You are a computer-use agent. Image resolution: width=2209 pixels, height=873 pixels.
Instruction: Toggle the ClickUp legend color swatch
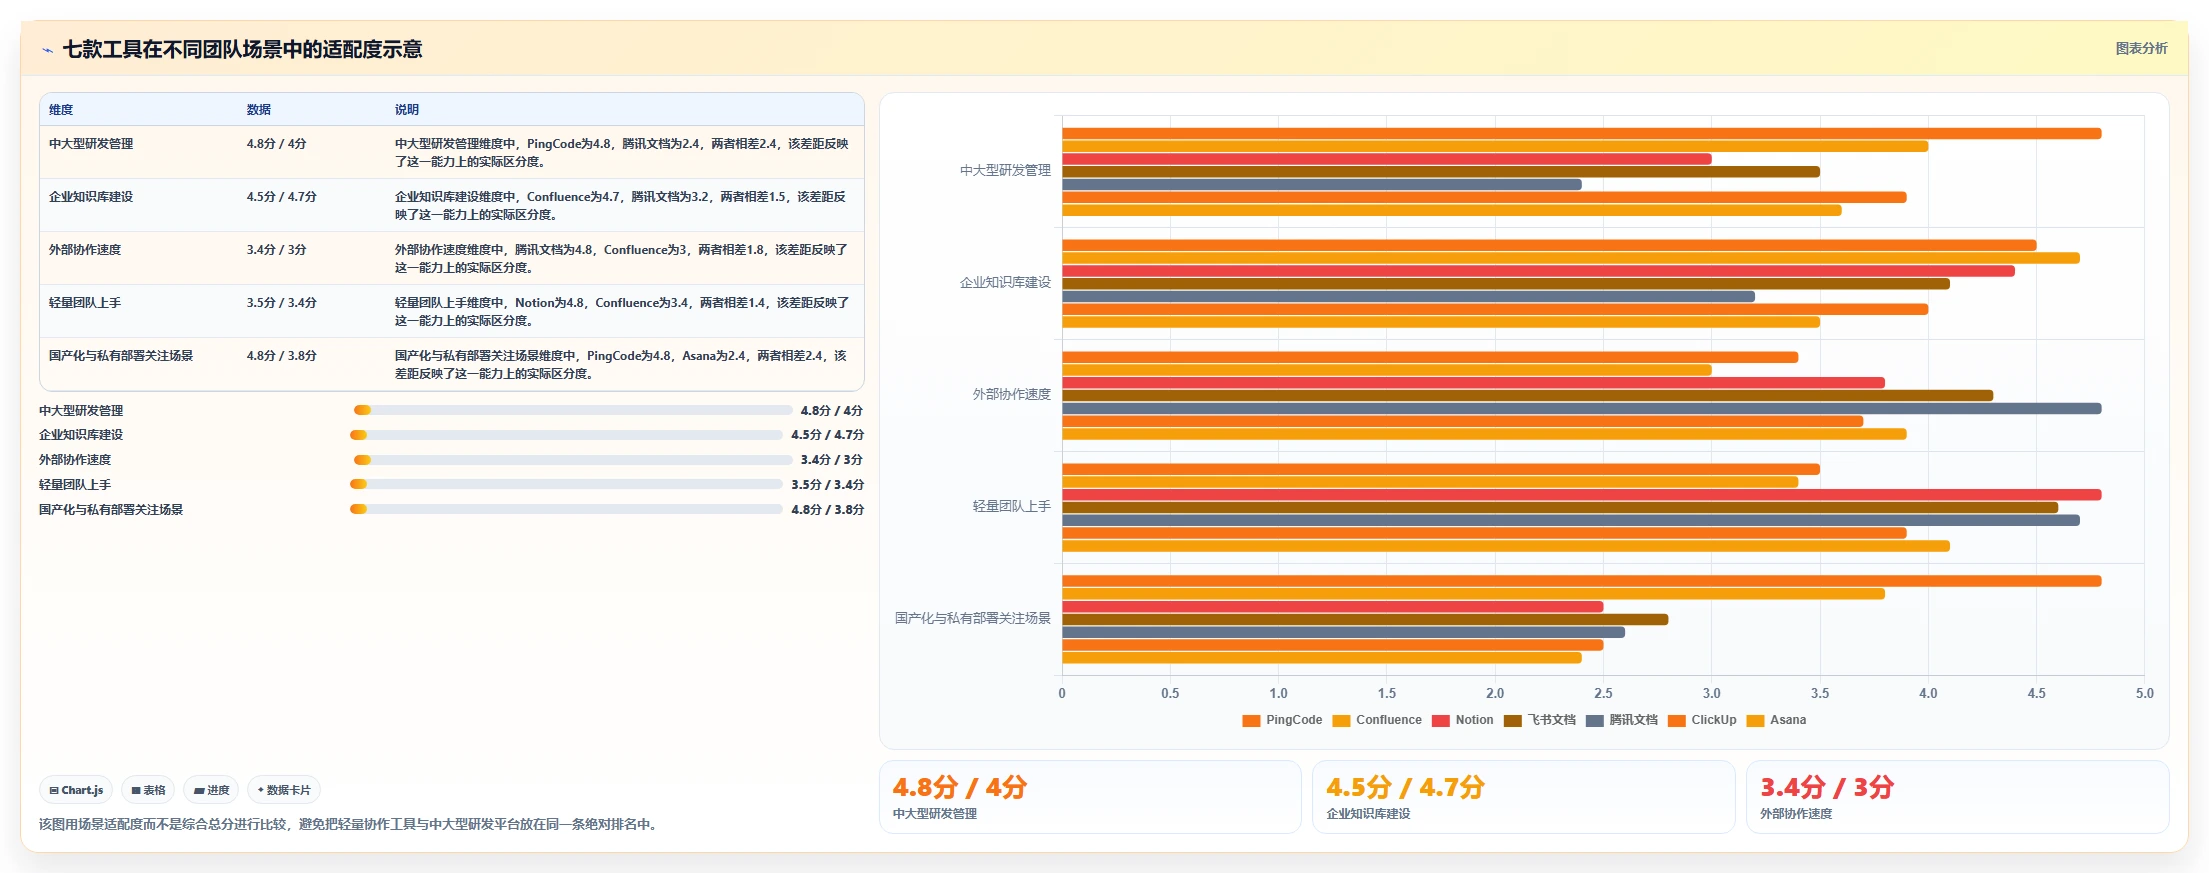[x=1677, y=720]
